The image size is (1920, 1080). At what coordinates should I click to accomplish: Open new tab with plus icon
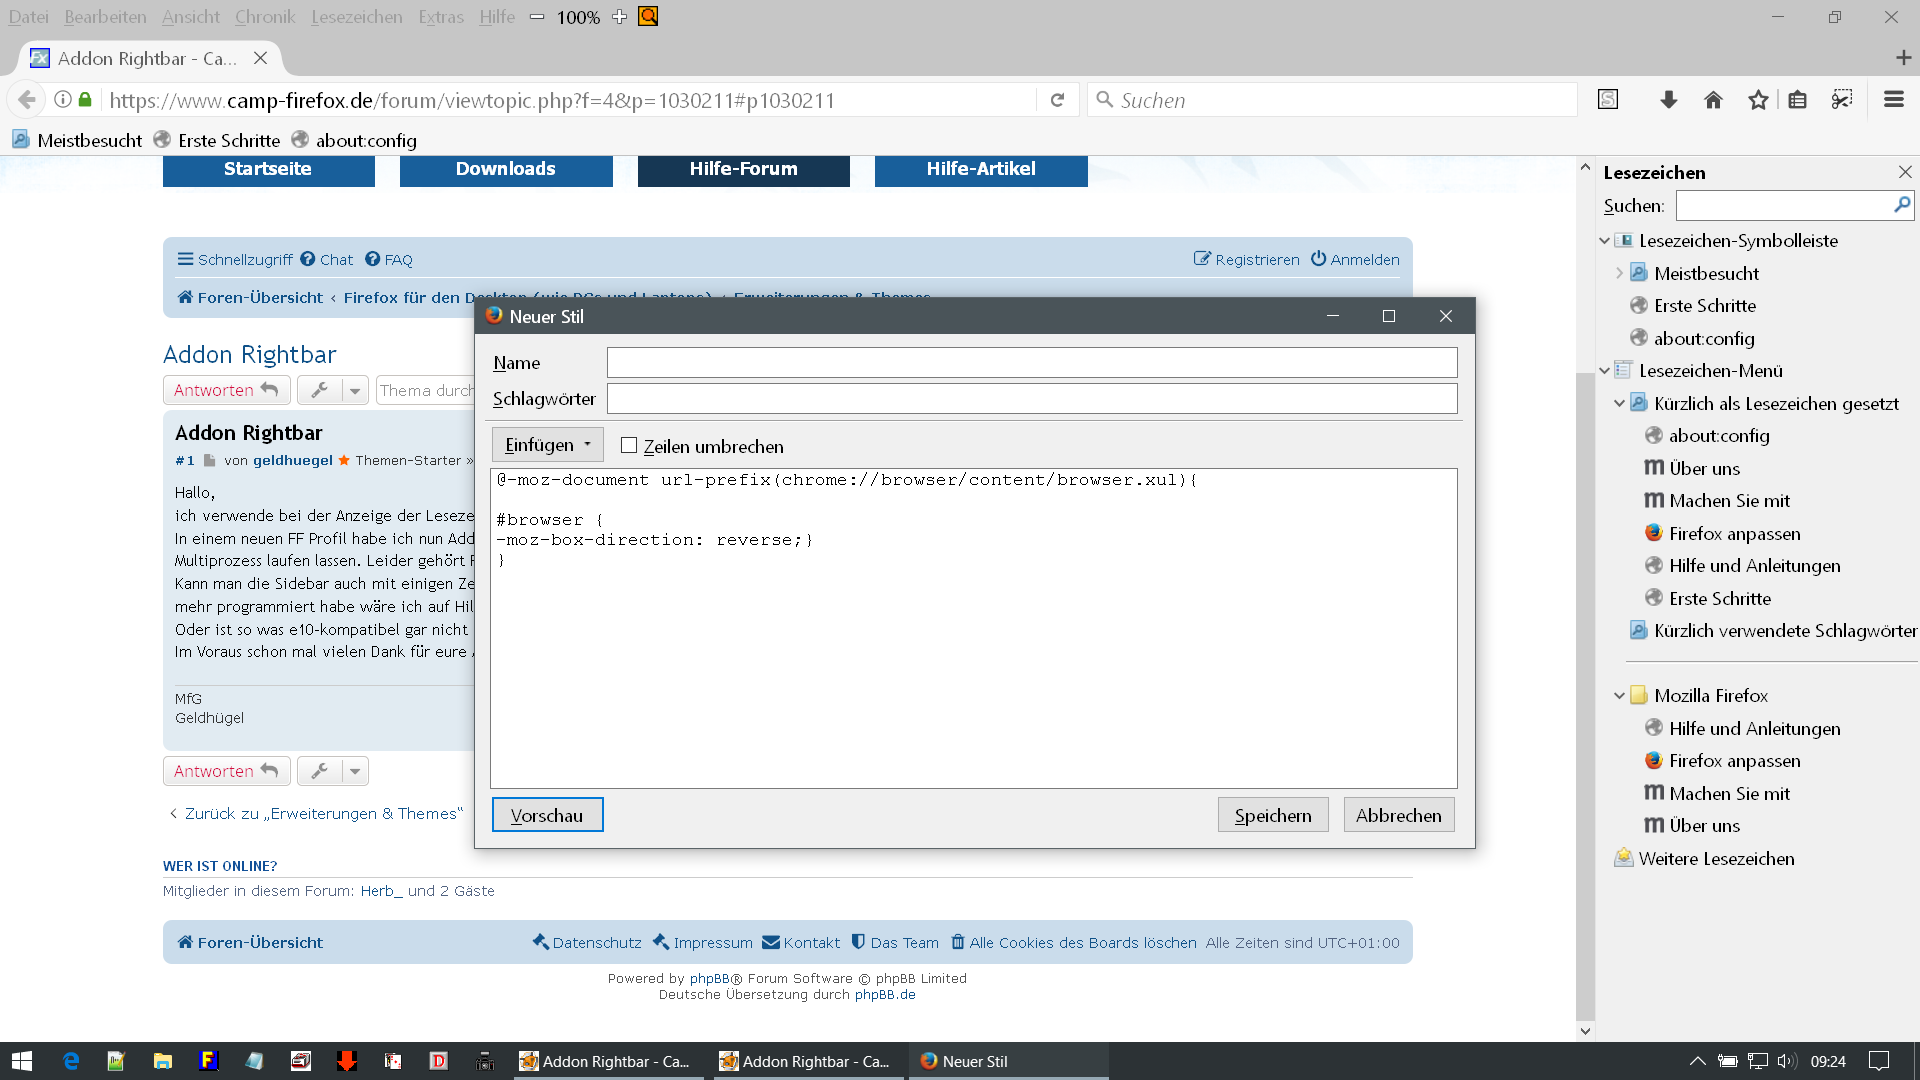[x=1903, y=58]
